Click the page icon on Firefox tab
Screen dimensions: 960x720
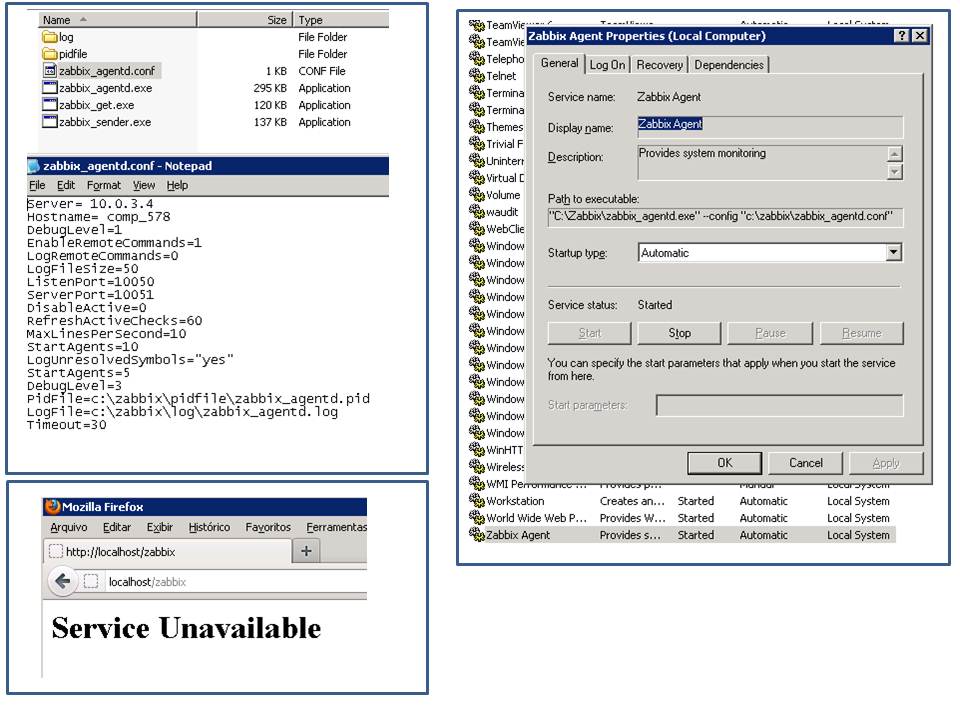click(x=56, y=552)
